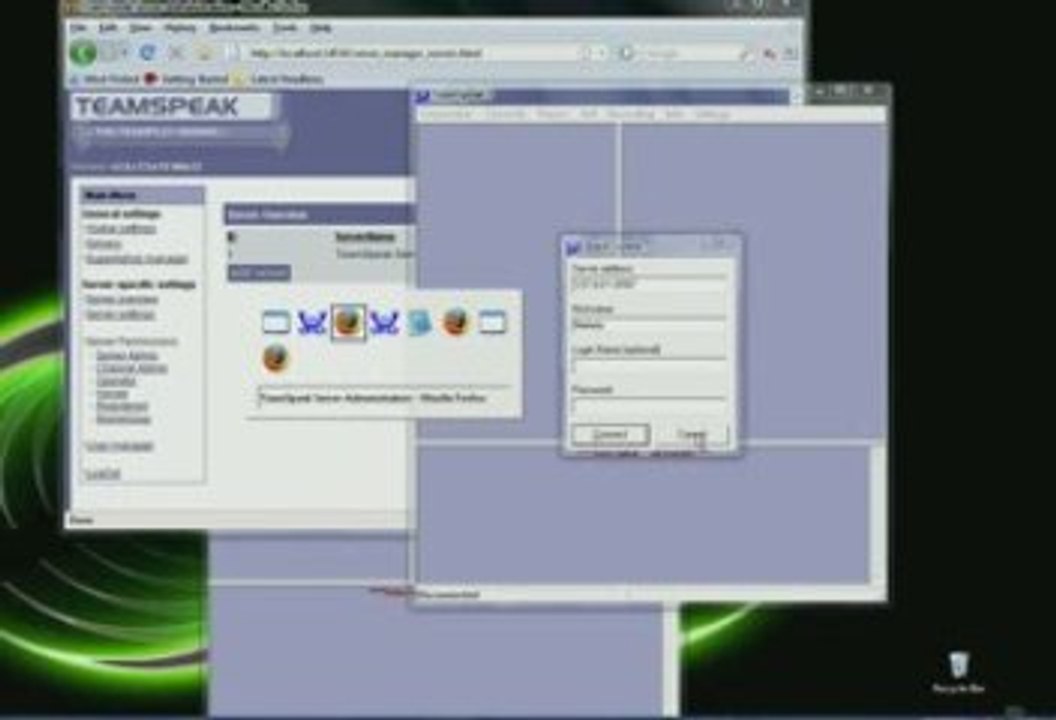
Task: Open the TeamSpeak Server name link in table
Action: (374, 254)
